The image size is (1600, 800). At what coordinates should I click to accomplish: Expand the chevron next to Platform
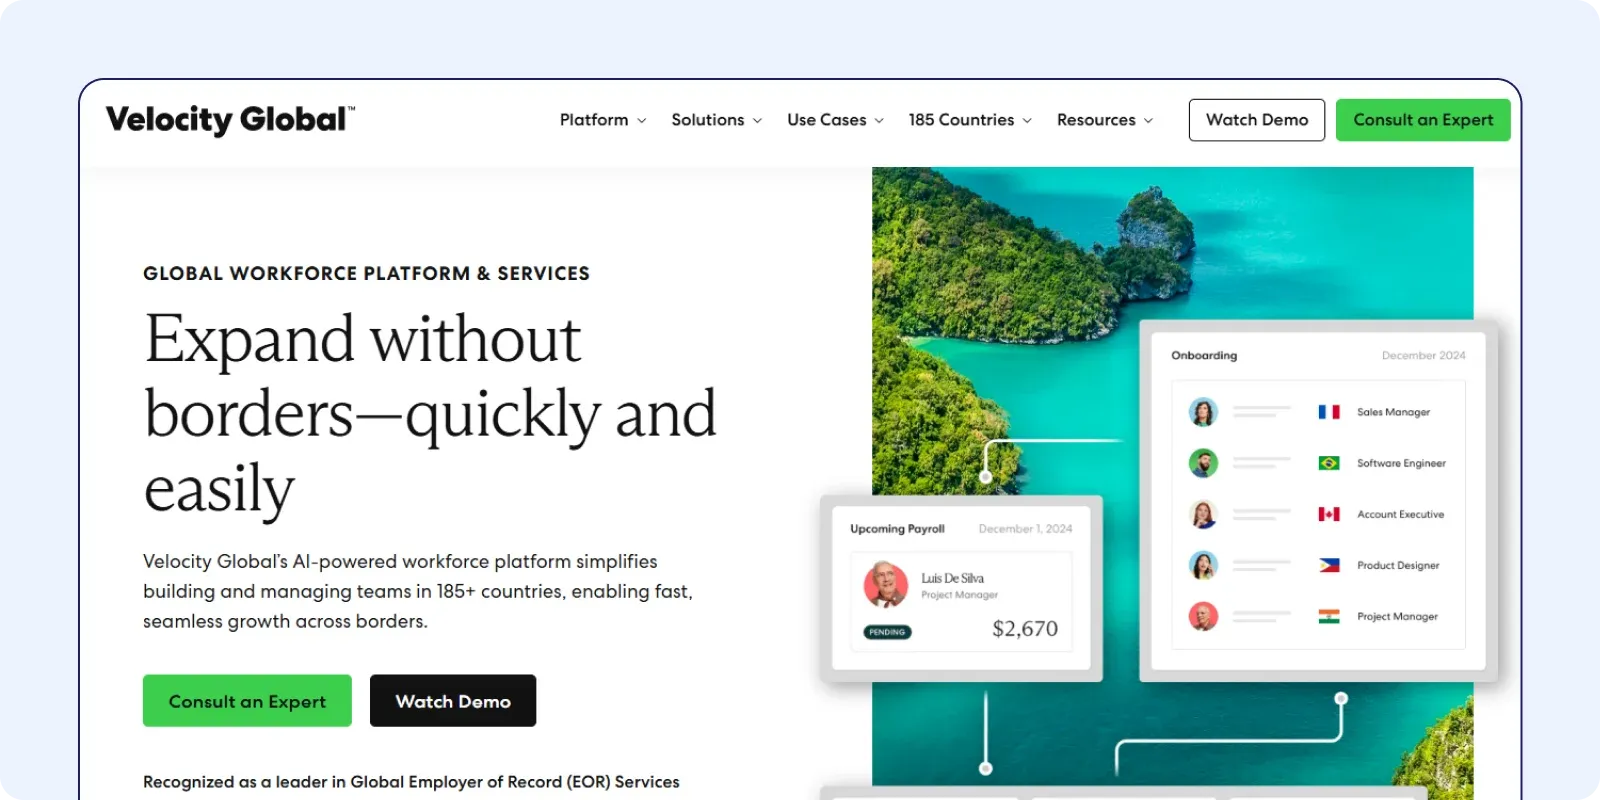(642, 121)
